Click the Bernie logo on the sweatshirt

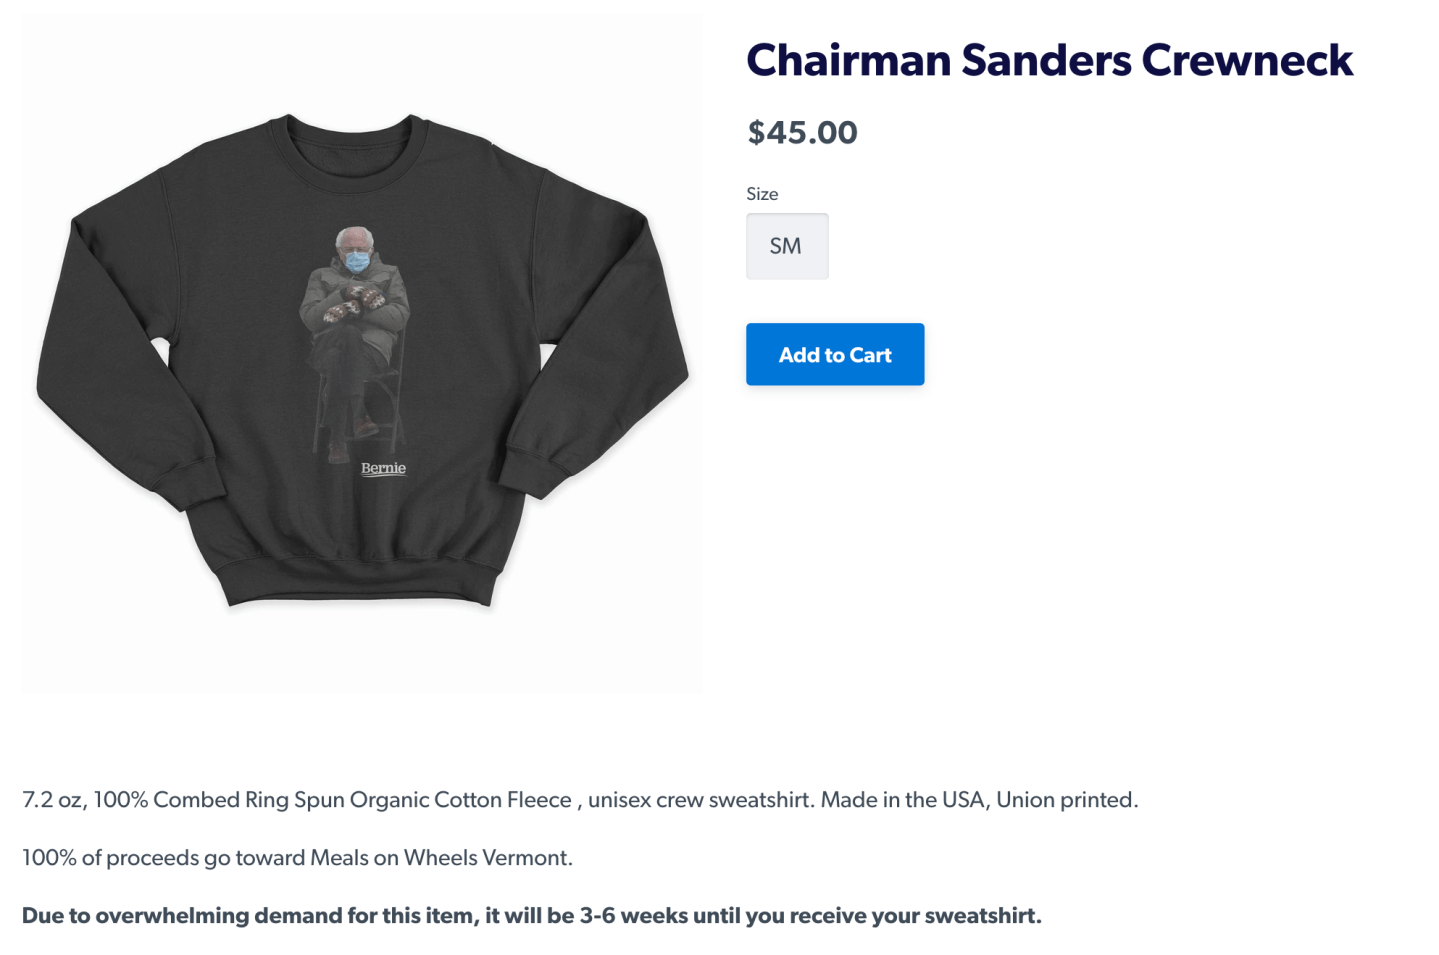click(383, 468)
